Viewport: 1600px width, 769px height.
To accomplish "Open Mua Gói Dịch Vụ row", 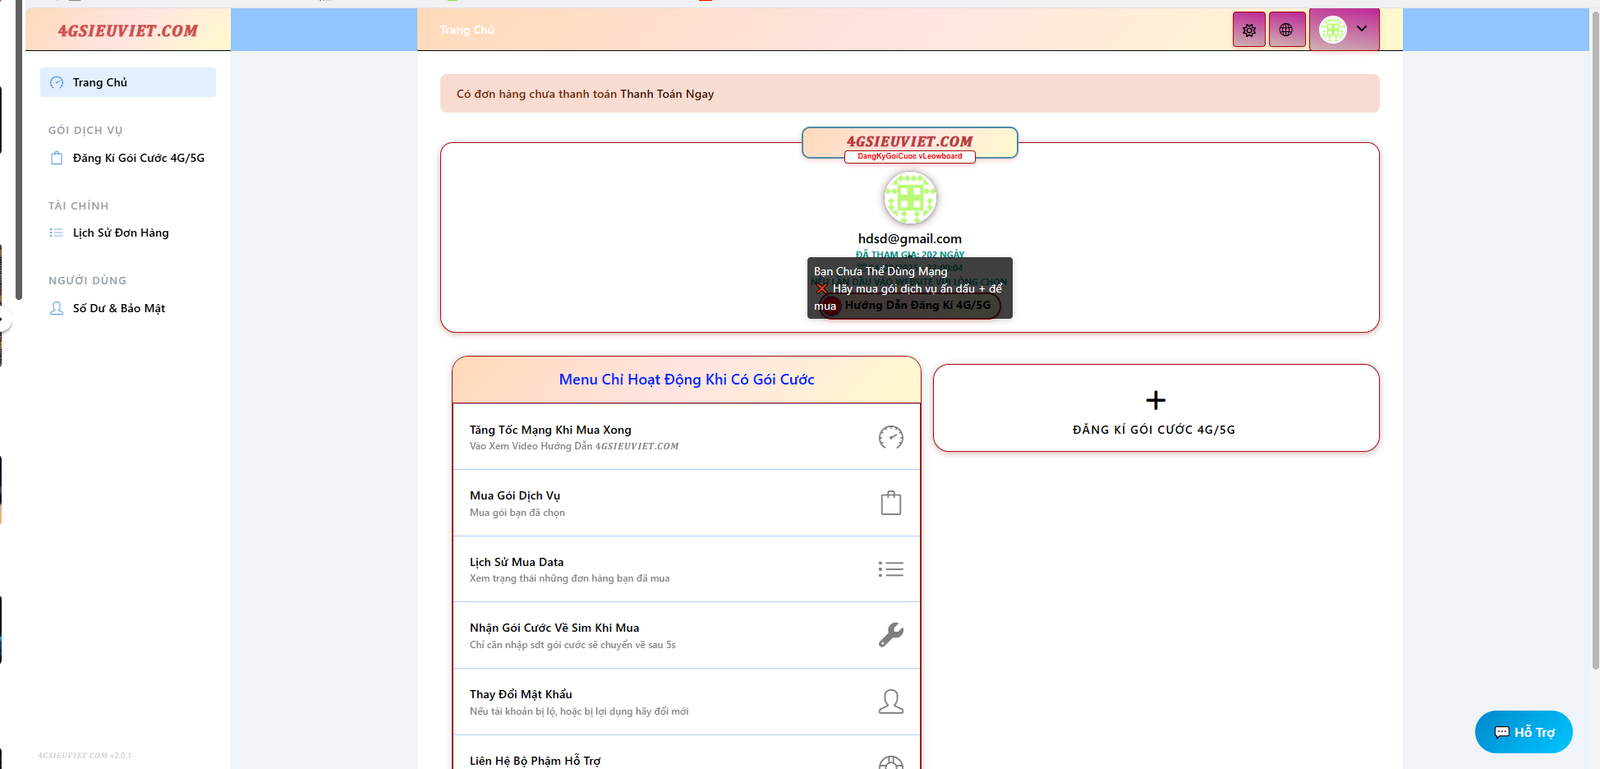I will pyautogui.click(x=686, y=503).
